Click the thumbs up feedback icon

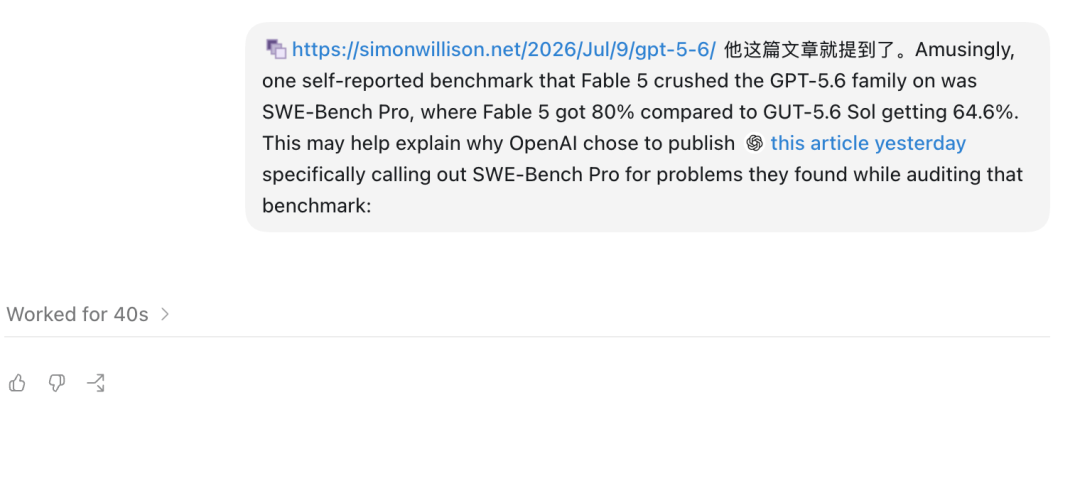pos(17,383)
